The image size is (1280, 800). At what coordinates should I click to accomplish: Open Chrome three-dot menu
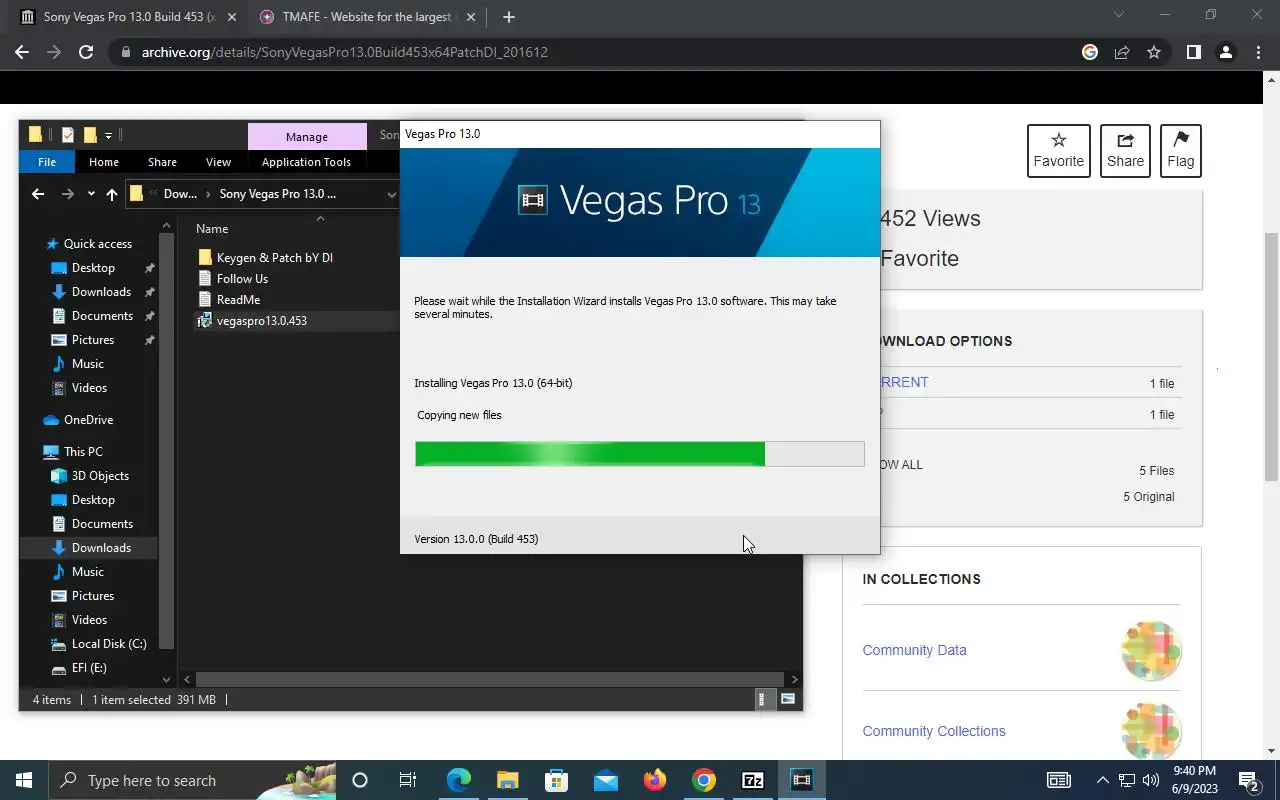coord(1257,52)
